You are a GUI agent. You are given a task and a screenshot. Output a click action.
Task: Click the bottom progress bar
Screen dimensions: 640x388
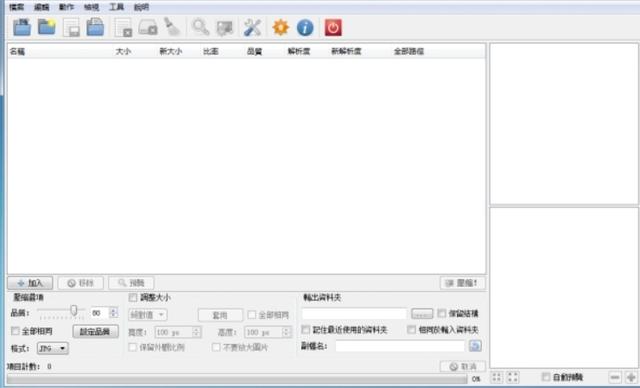click(x=237, y=379)
